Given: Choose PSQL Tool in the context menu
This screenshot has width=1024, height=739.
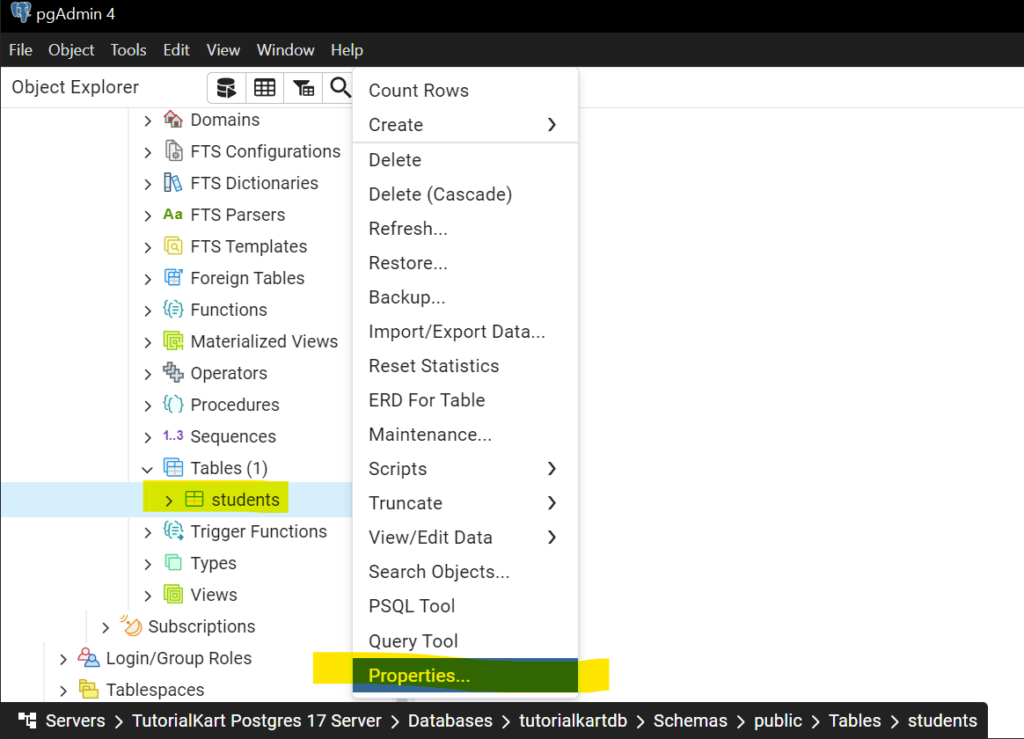Looking at the screenshot, I should 465,606.
